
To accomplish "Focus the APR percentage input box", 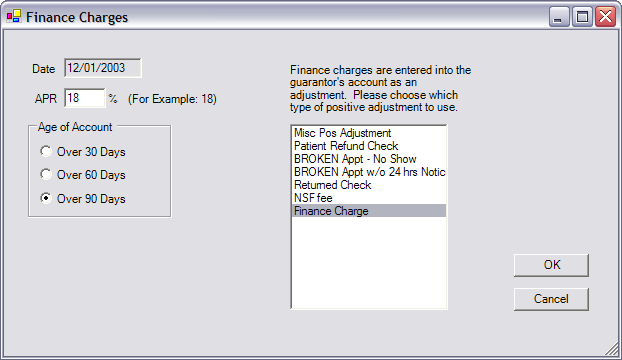I will point(84,98).
